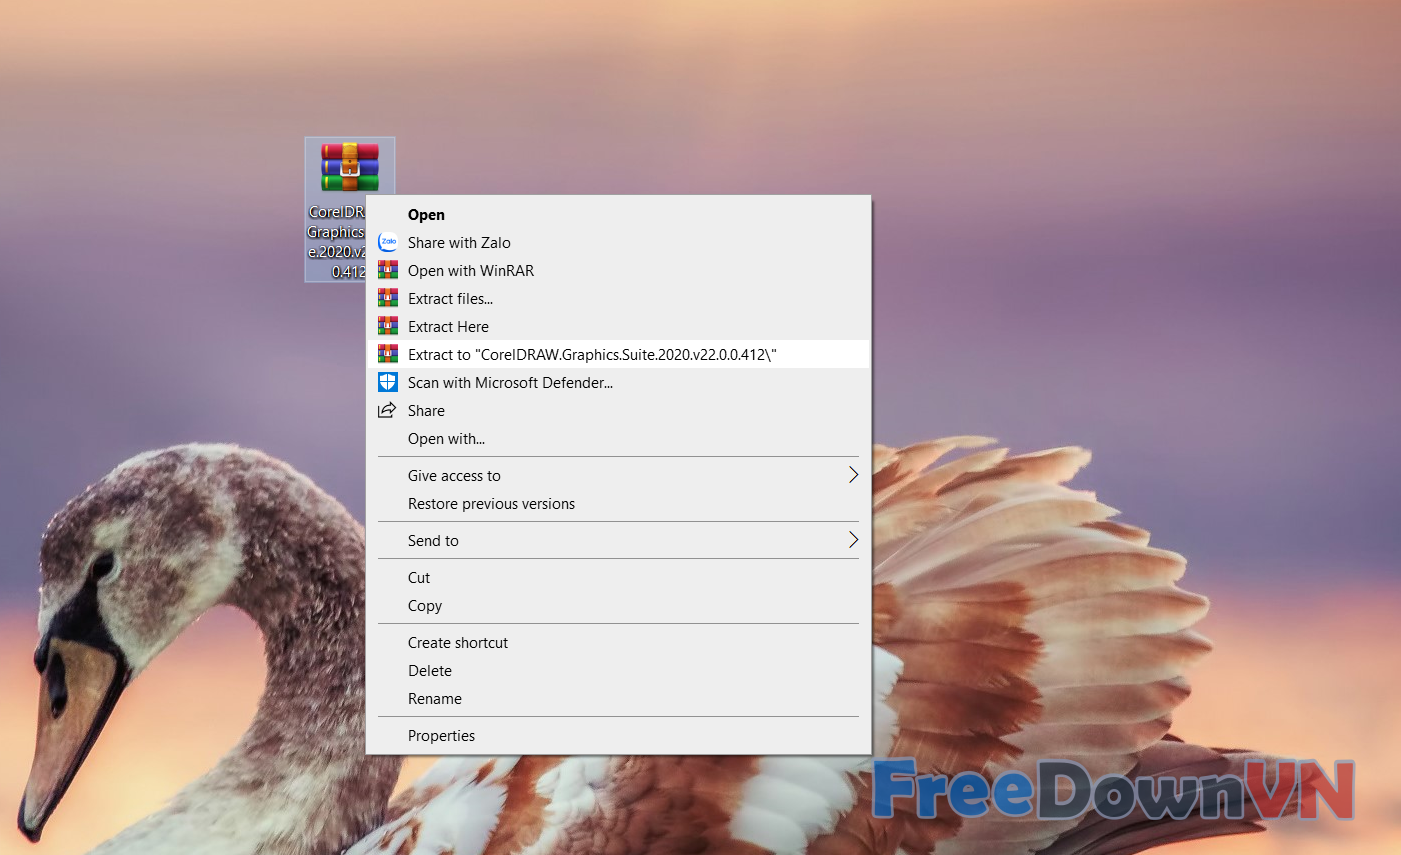
Task: Click the Share arrow icon
Action: pyautogui.click(x=387, y=410)
